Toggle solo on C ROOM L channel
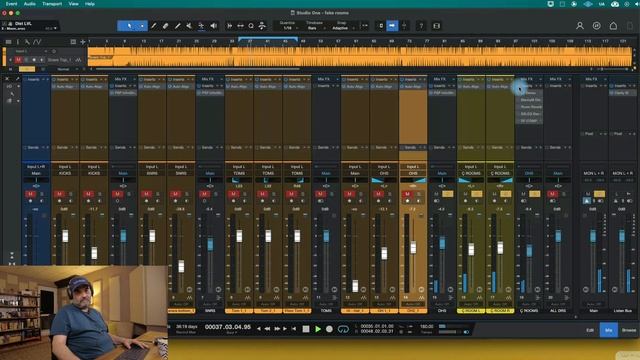The image size is (640, 360). [476, 194]
